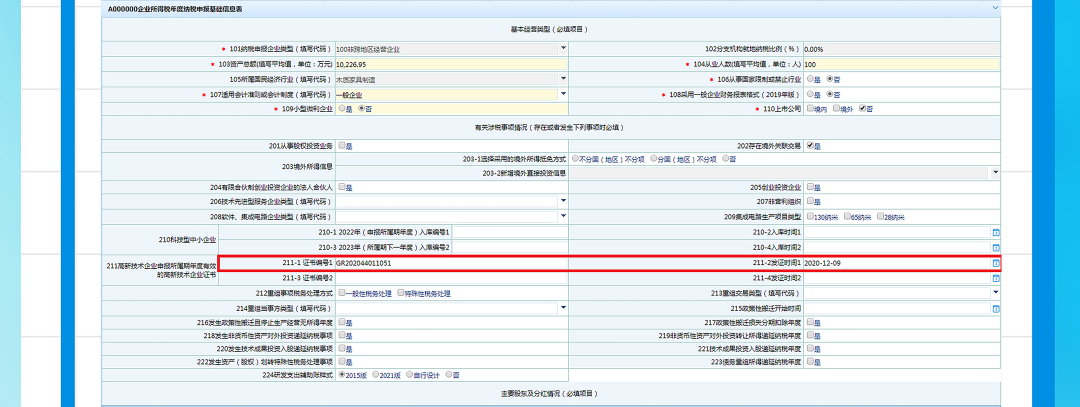Collapse the A000000 form section chevron
1080x407 pixels.
994,9
